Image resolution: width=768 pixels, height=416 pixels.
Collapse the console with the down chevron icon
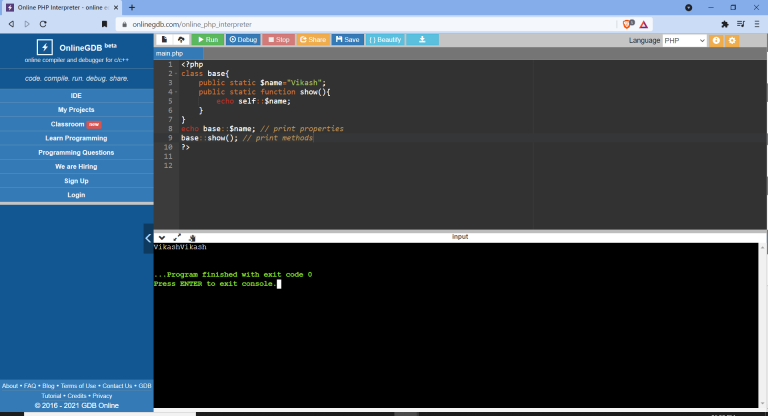point(162,238)
